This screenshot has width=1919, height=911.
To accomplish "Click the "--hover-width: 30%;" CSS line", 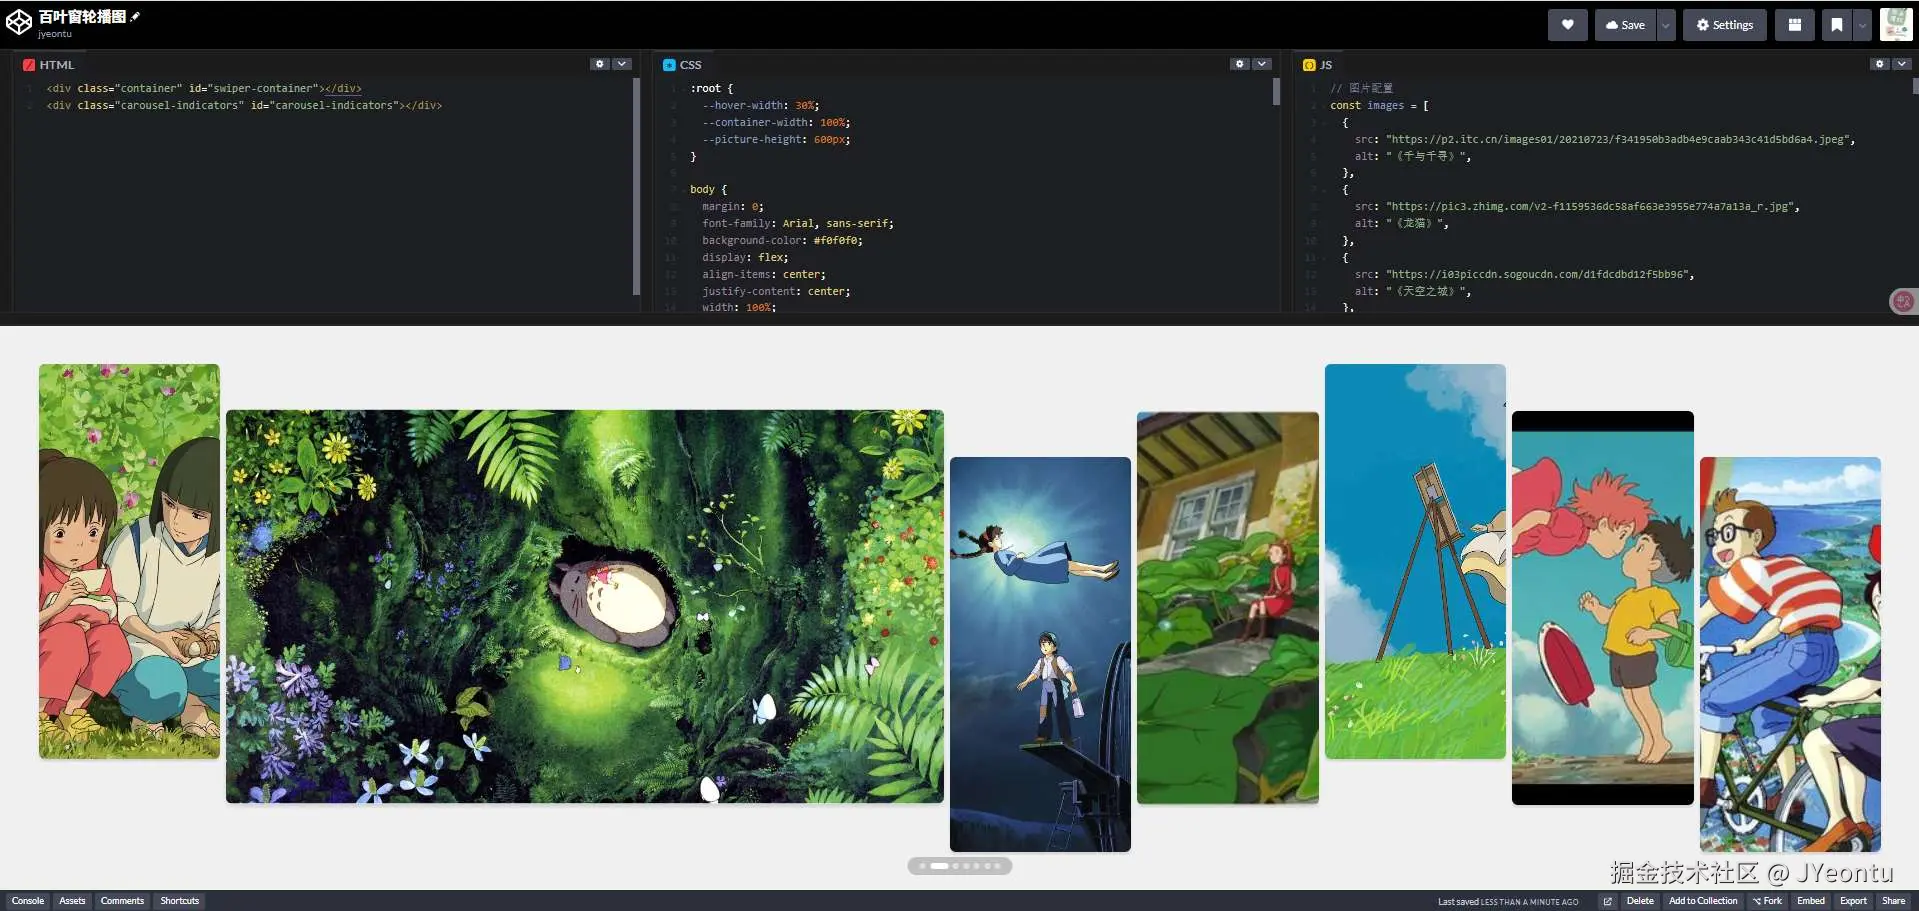I will click(x=760, y=105).
